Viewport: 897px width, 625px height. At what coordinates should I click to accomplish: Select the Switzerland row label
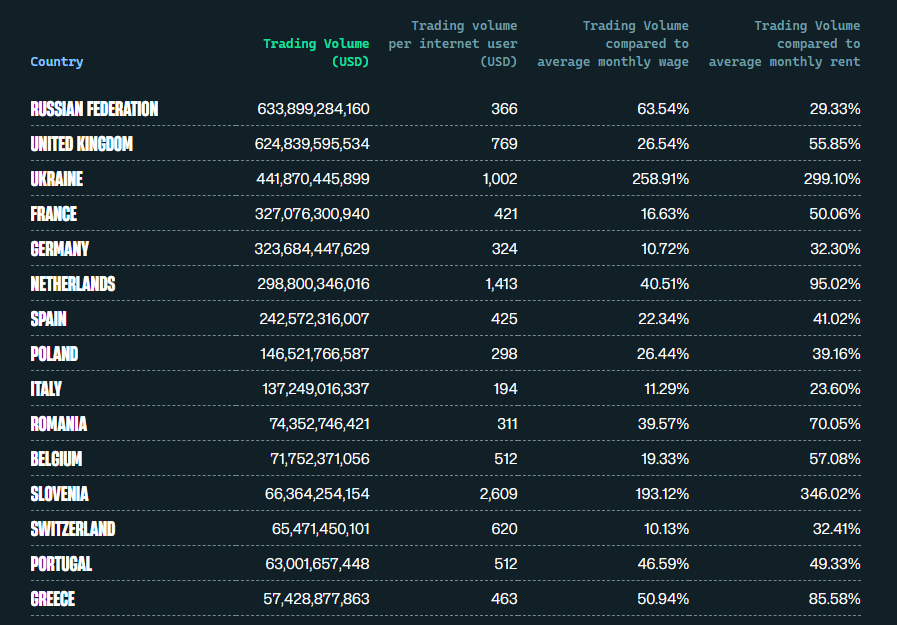[x=73, y=529]
